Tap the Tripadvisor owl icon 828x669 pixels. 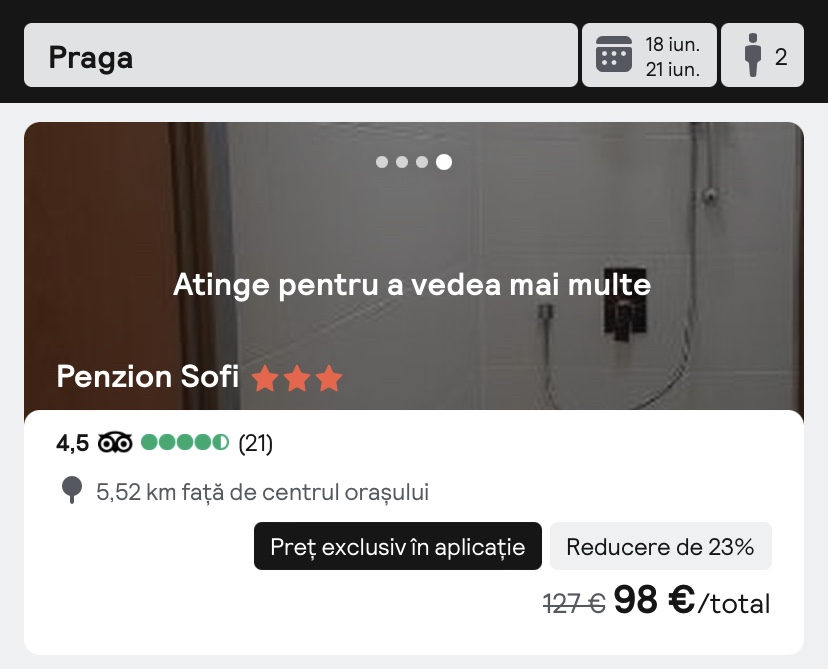point(115,442)
